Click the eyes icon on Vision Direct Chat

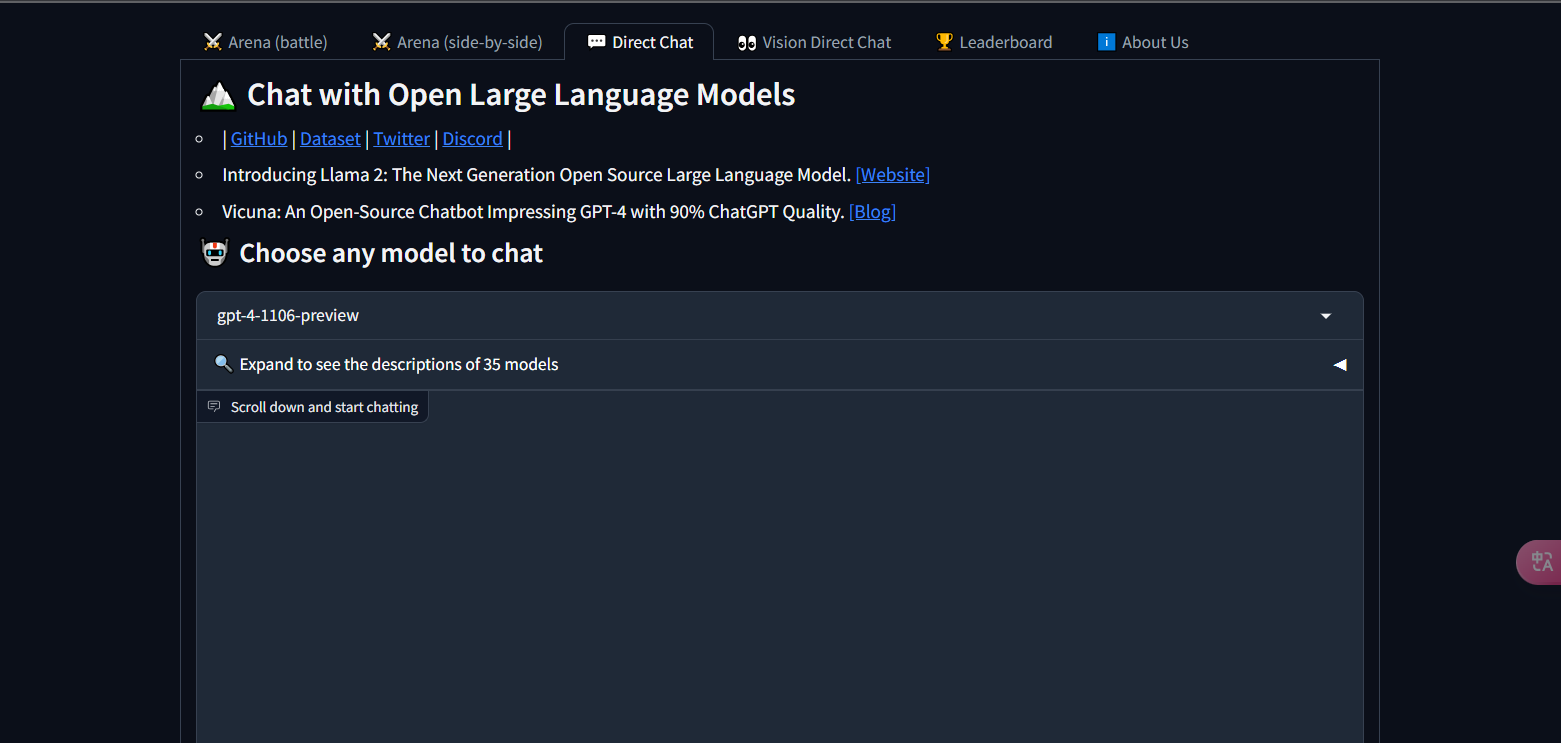tap(747, 42)
